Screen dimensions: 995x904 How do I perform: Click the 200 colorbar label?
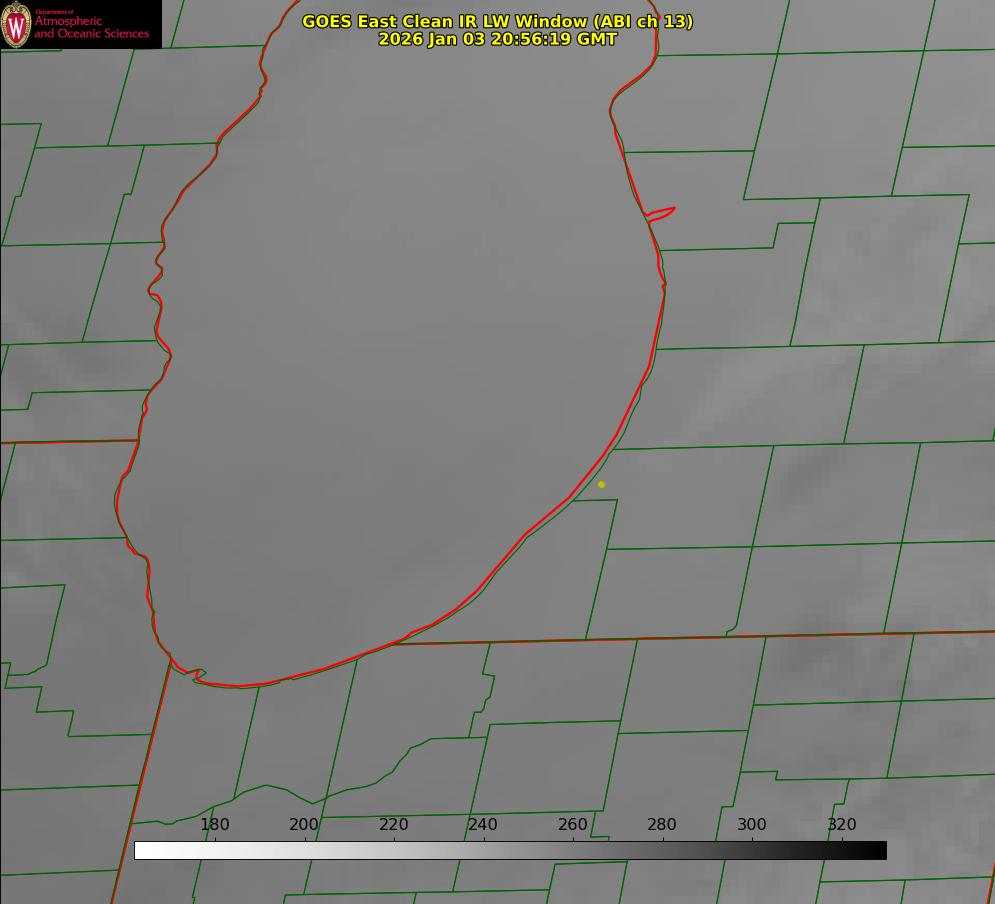coord(304,824)
